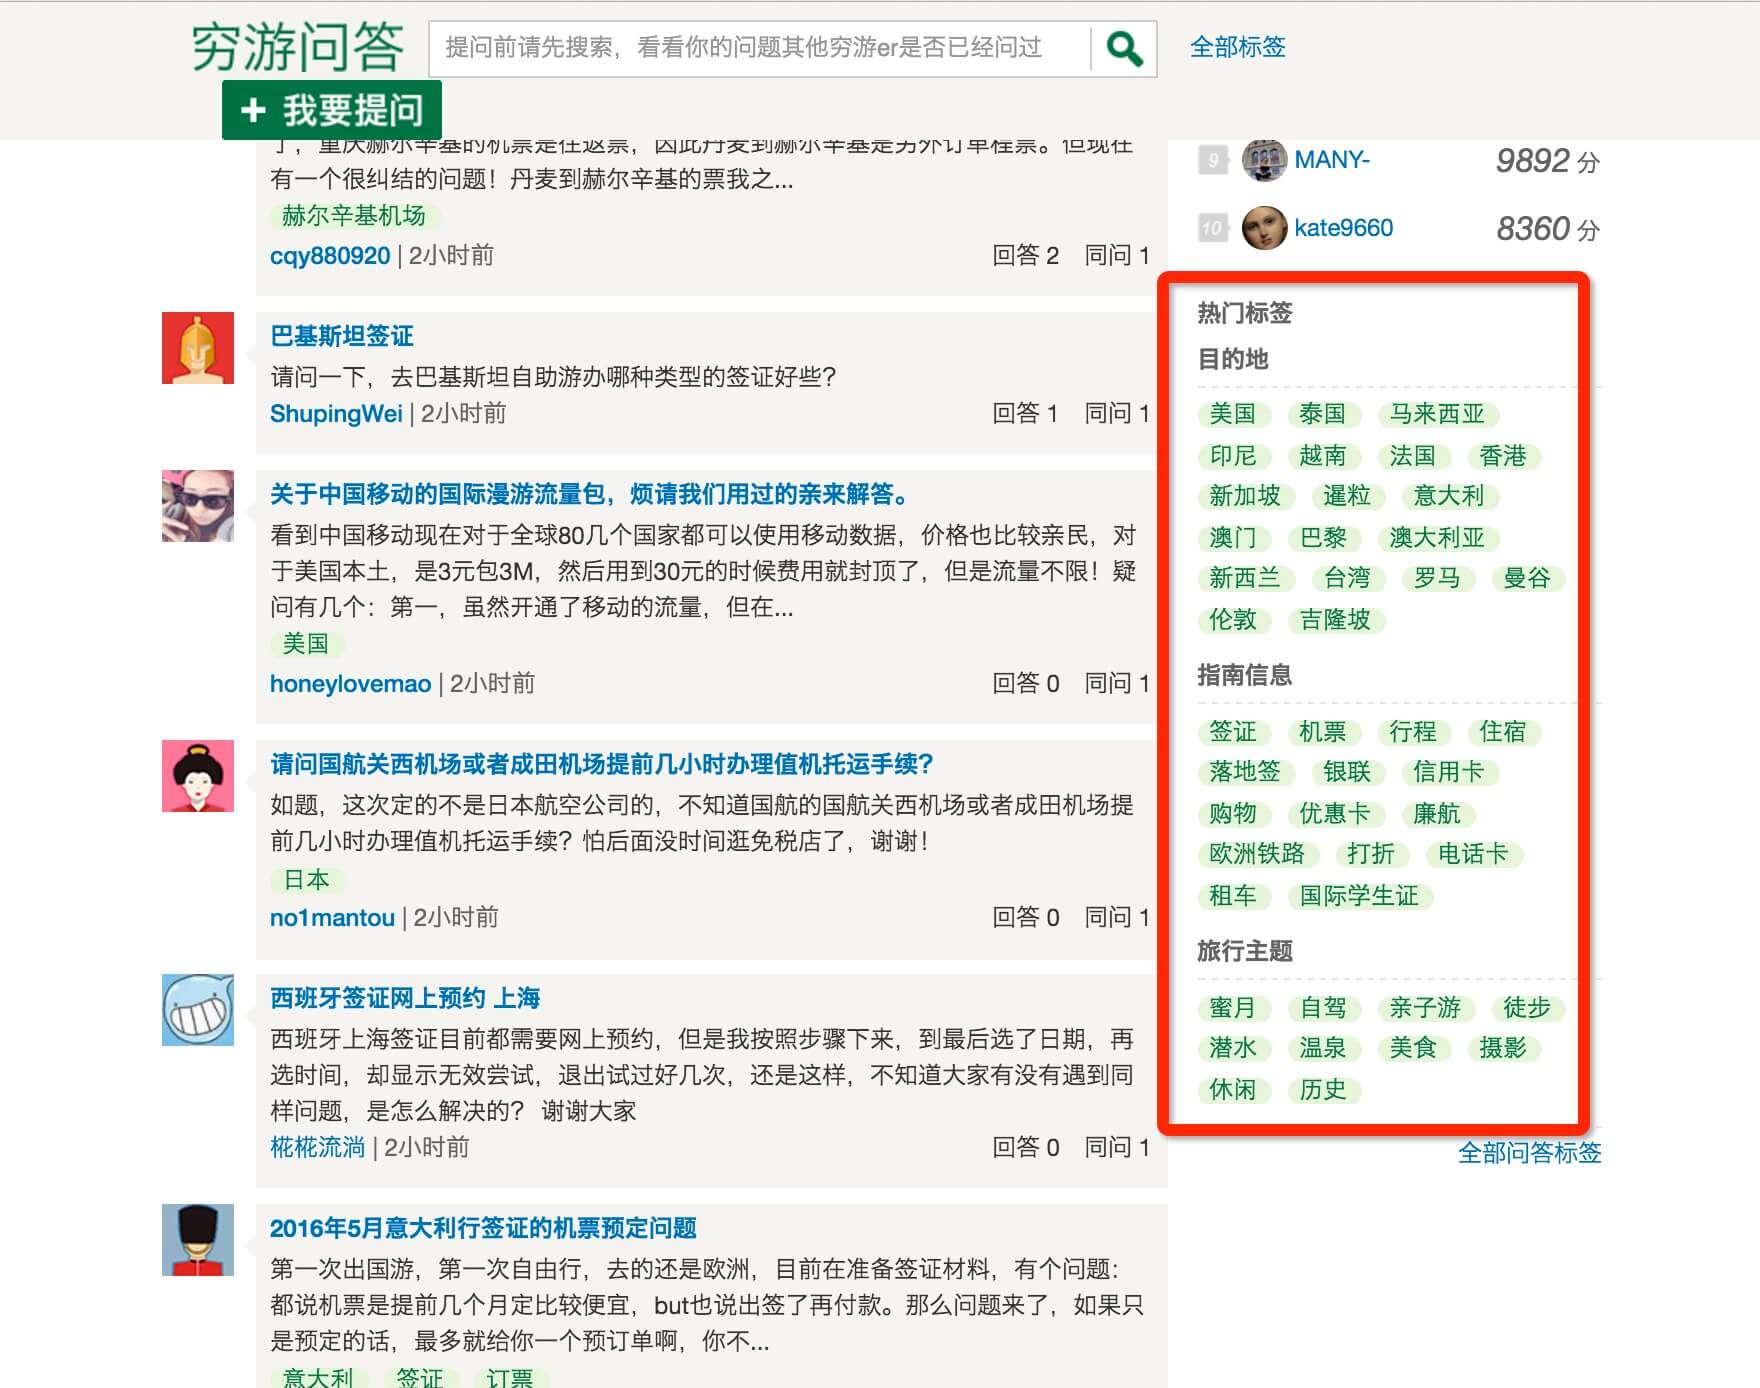The height and width of the screenshot is (1388, 1760).
Task: Click ShupingWei's golden helmet avatar
Action: [x=198, y=348]
